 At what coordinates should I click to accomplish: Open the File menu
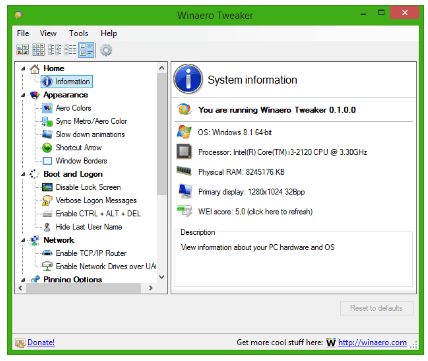23,33
